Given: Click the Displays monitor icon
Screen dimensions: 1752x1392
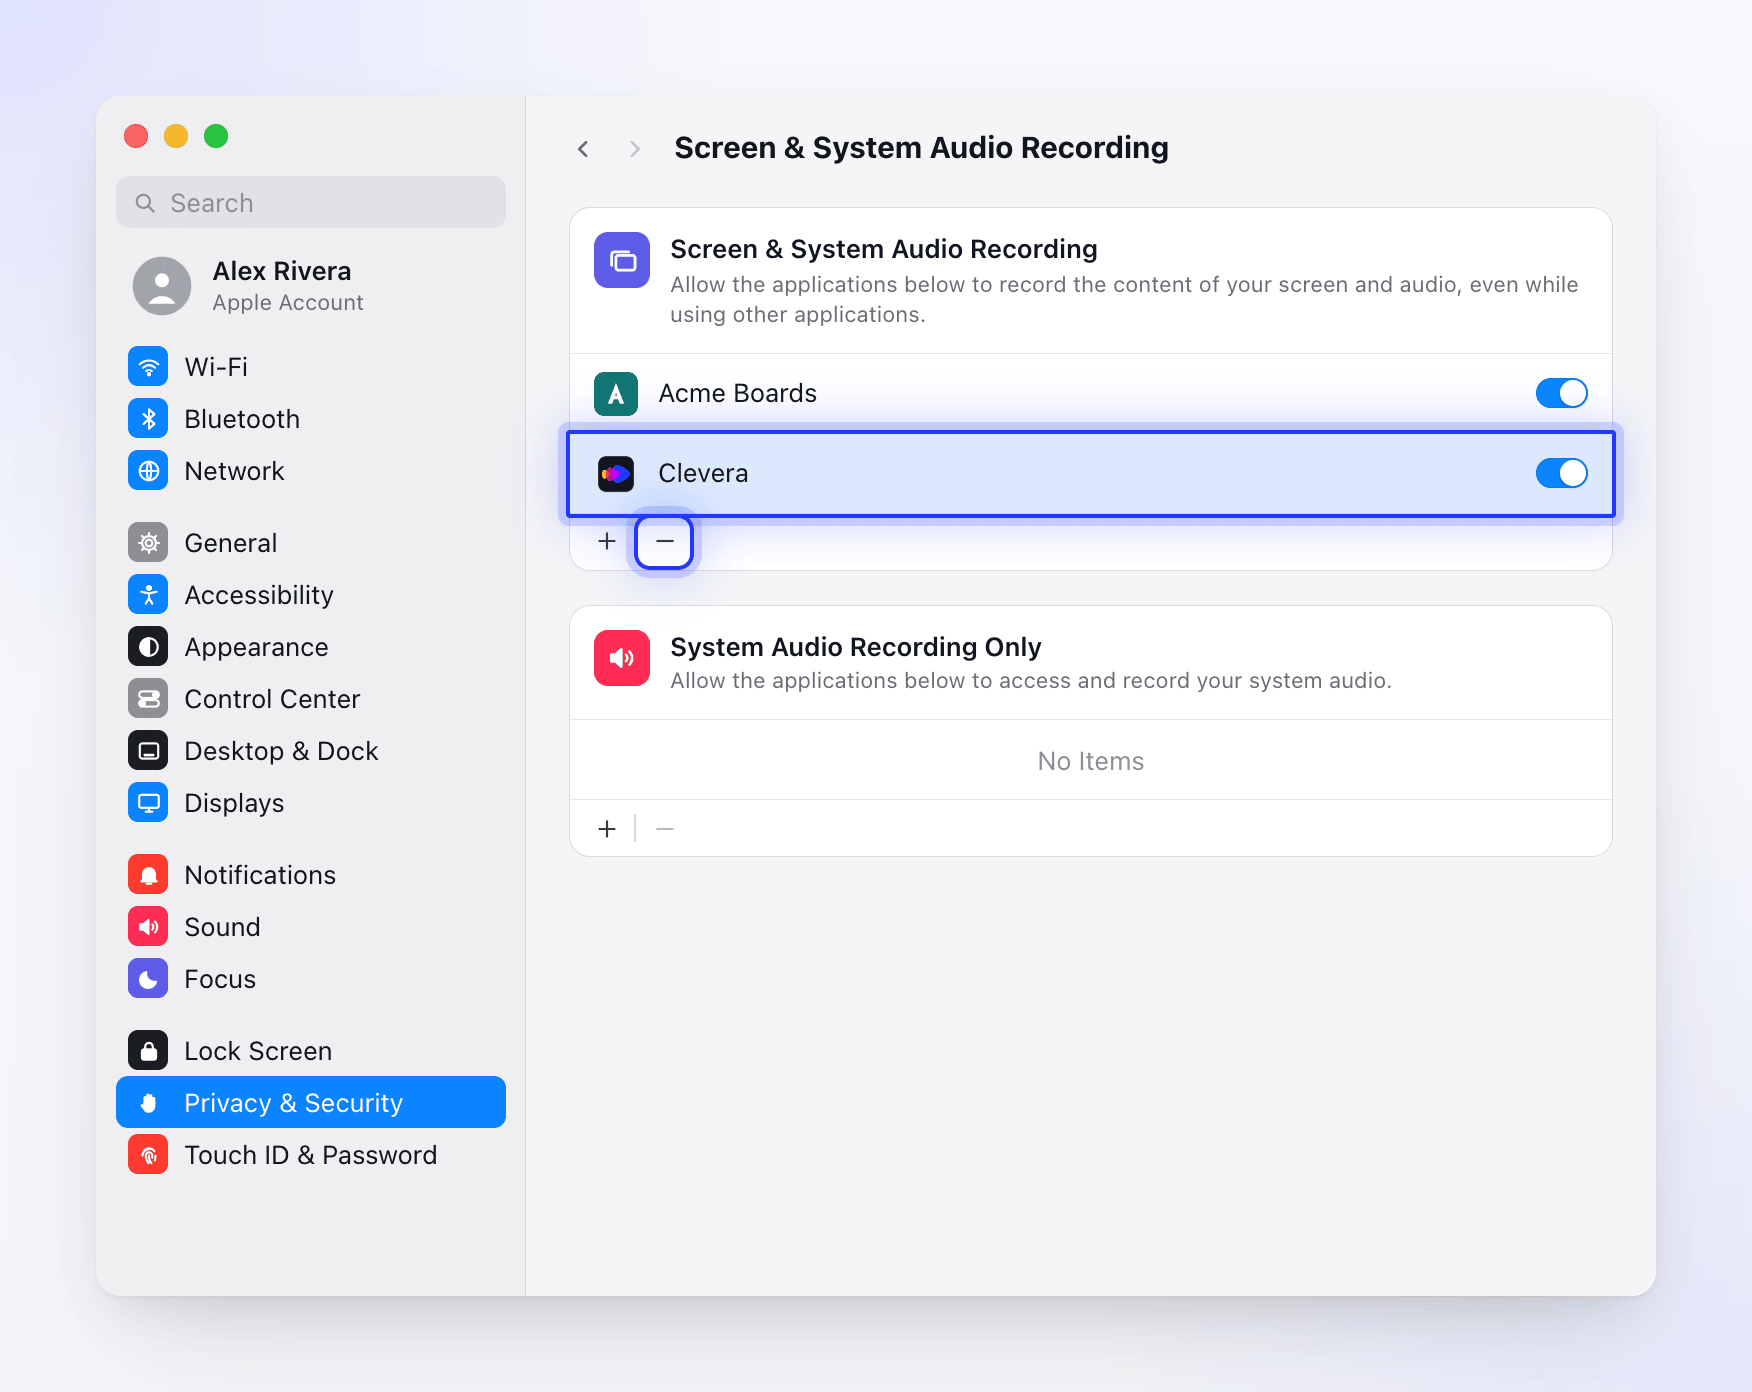Looking at the screenshot, I should pos(148,802).
